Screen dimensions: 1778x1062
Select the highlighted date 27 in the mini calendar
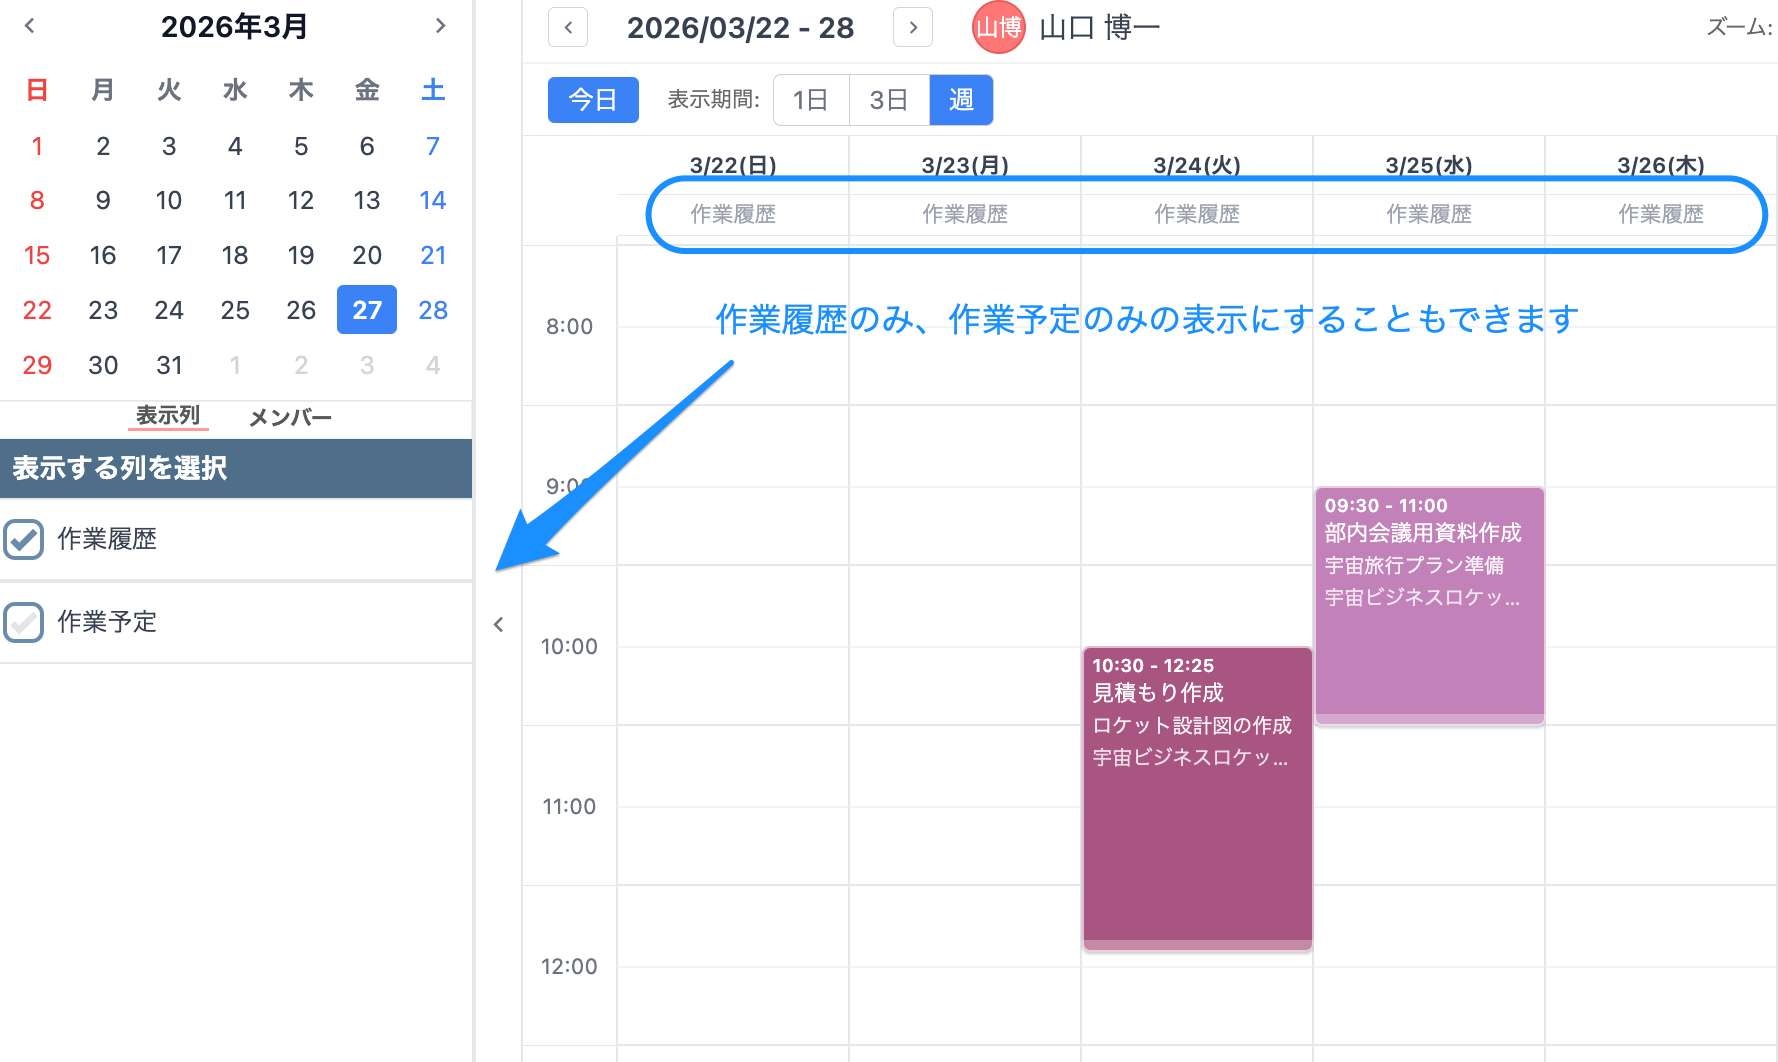pyautogui.click(x=366, y=310)
